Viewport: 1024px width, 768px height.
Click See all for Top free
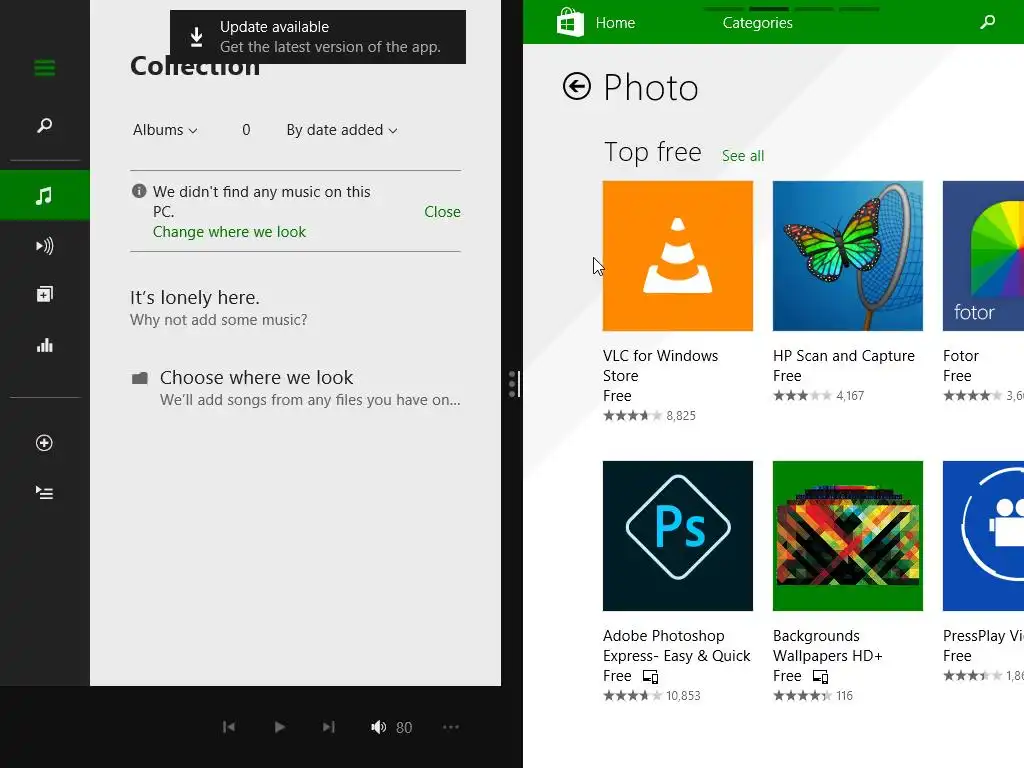(x=743, y=156)
